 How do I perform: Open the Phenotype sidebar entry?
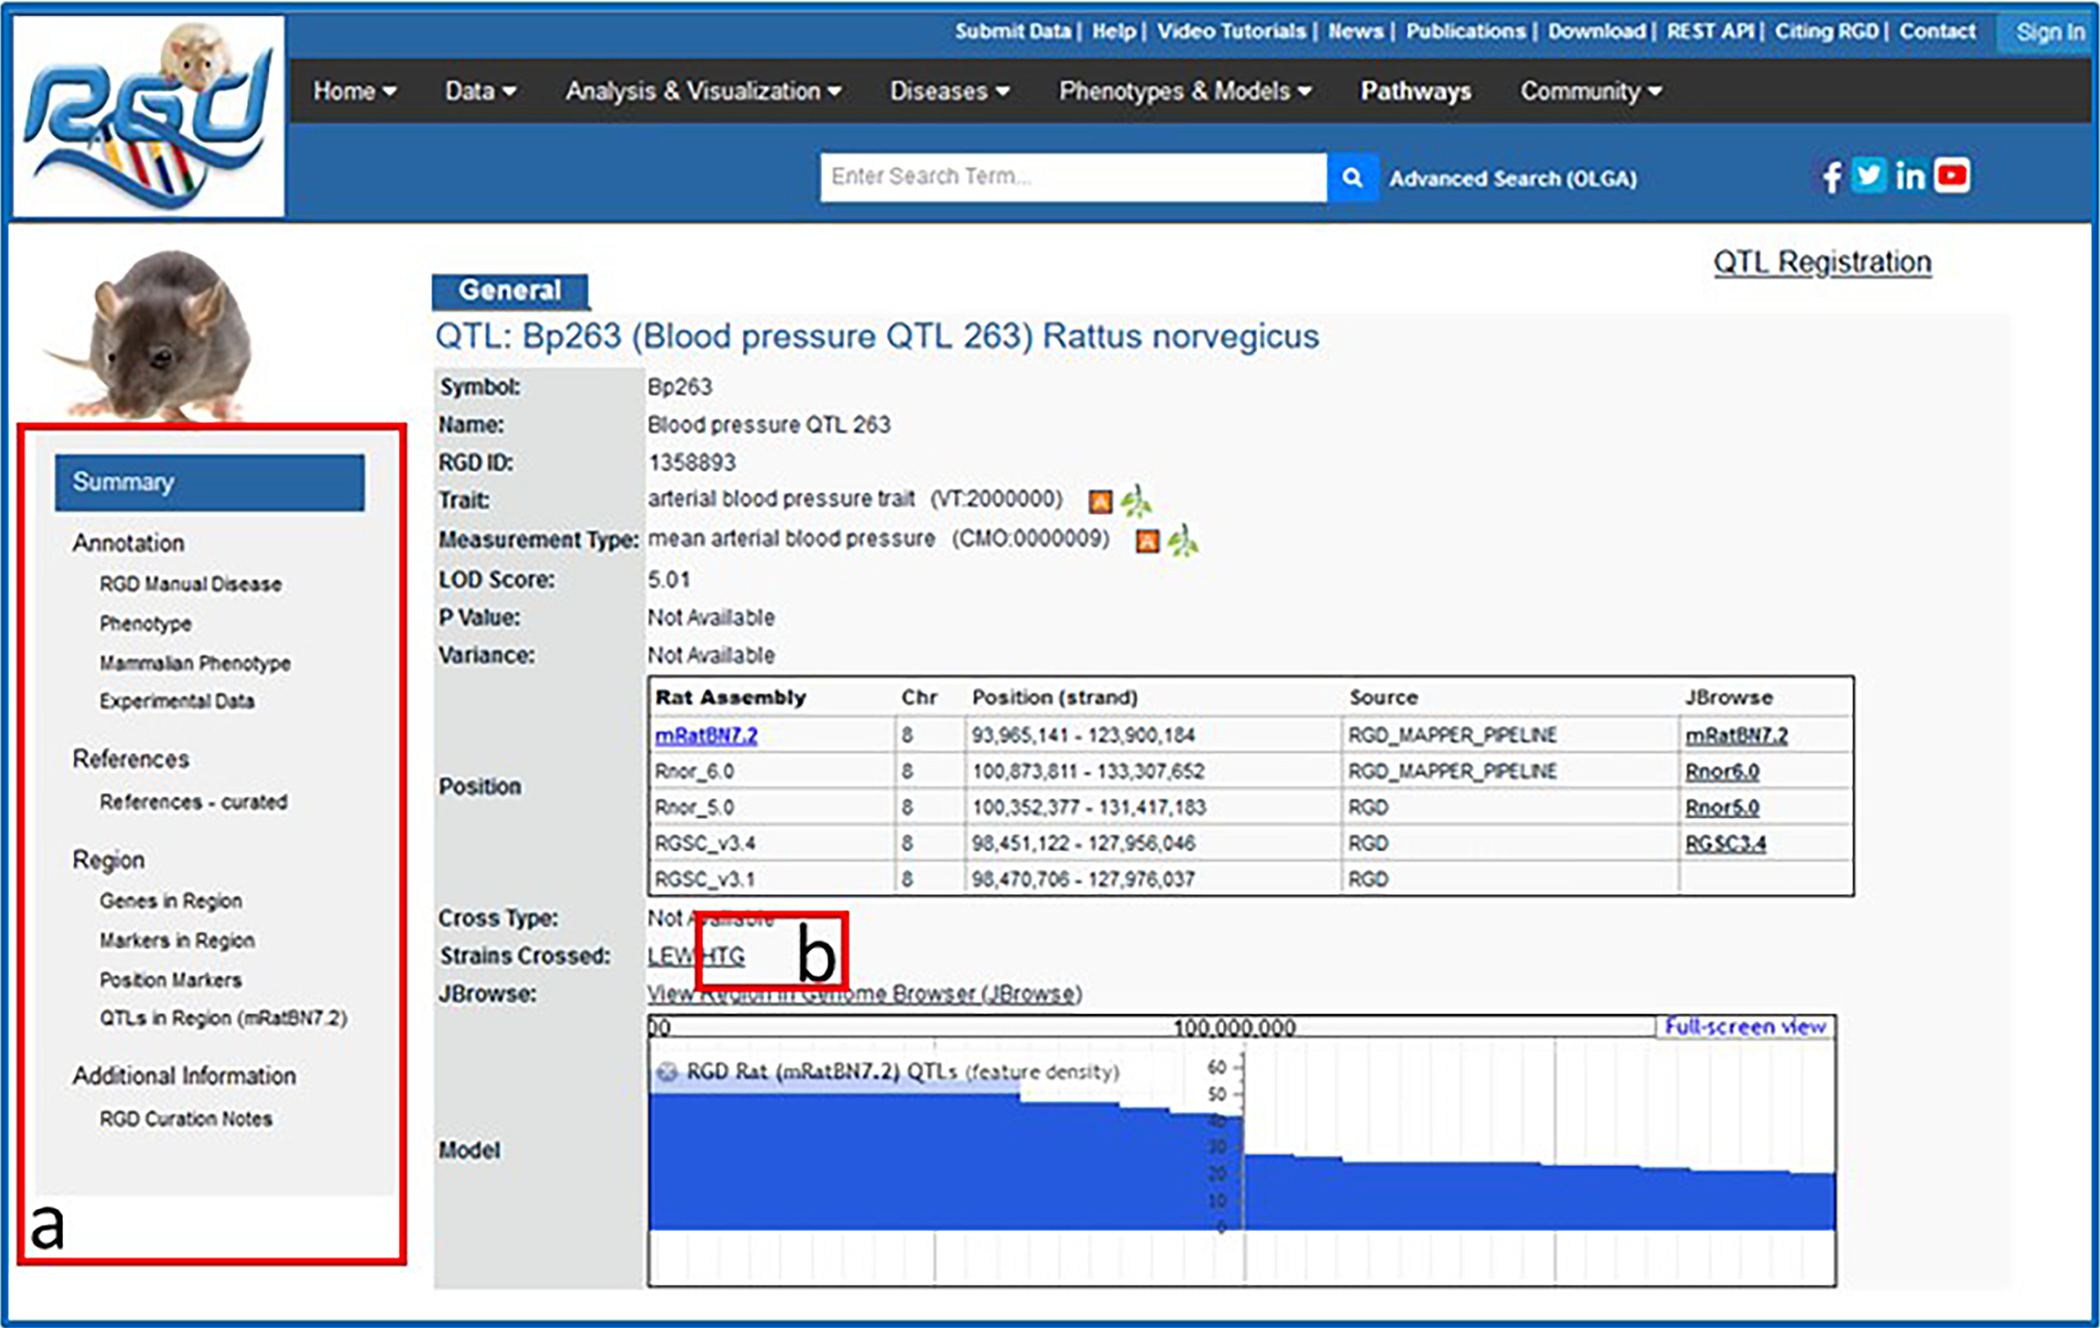coord(145,624)
